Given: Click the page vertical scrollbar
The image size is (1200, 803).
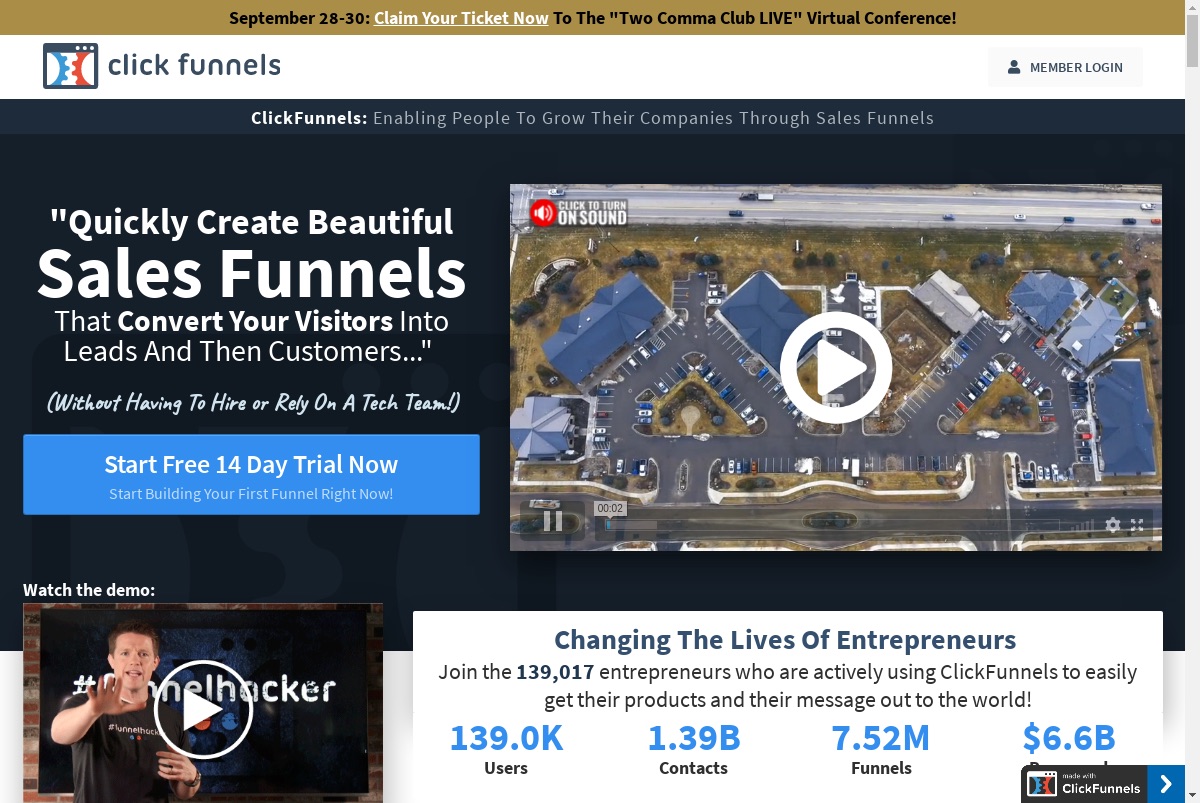Looking at the screenshot, I should [1192, 401].
